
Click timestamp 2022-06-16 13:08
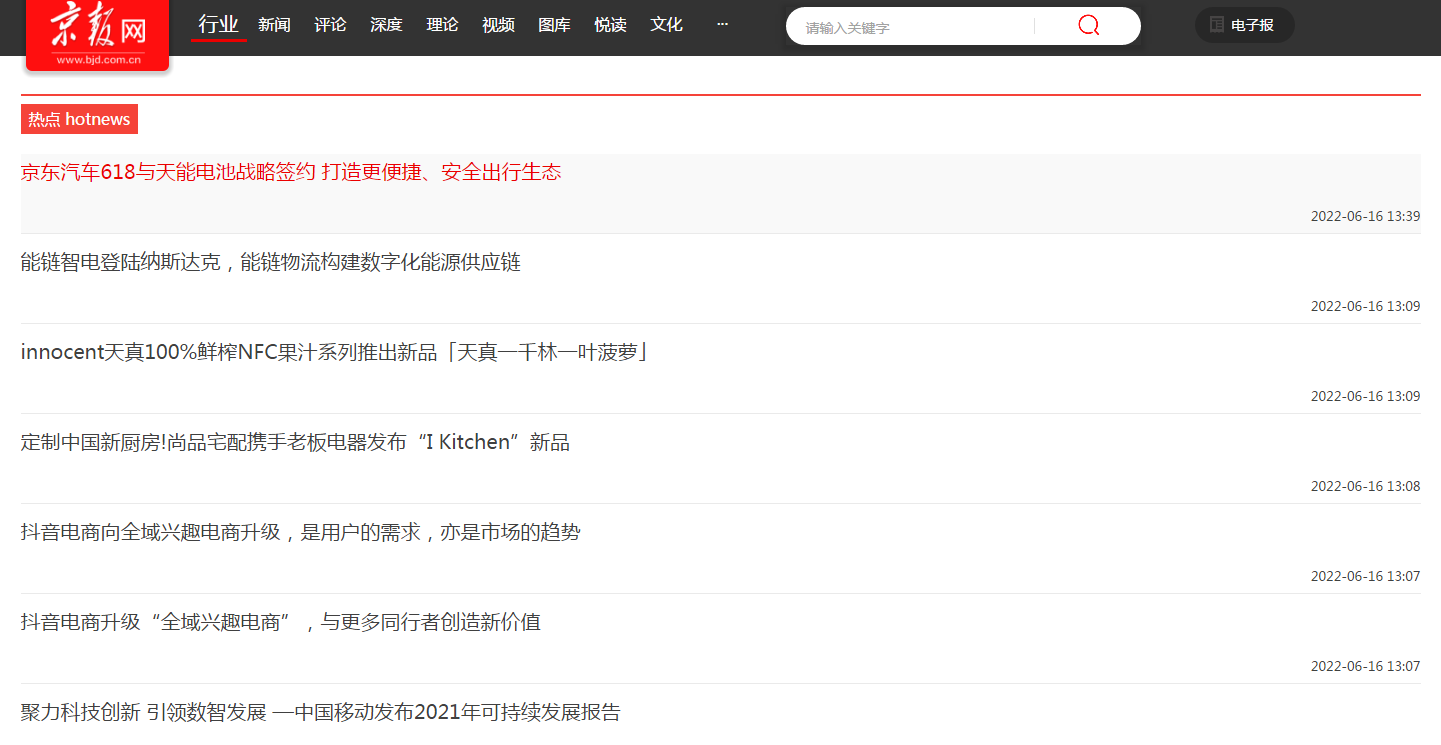tap(1365, 486)
